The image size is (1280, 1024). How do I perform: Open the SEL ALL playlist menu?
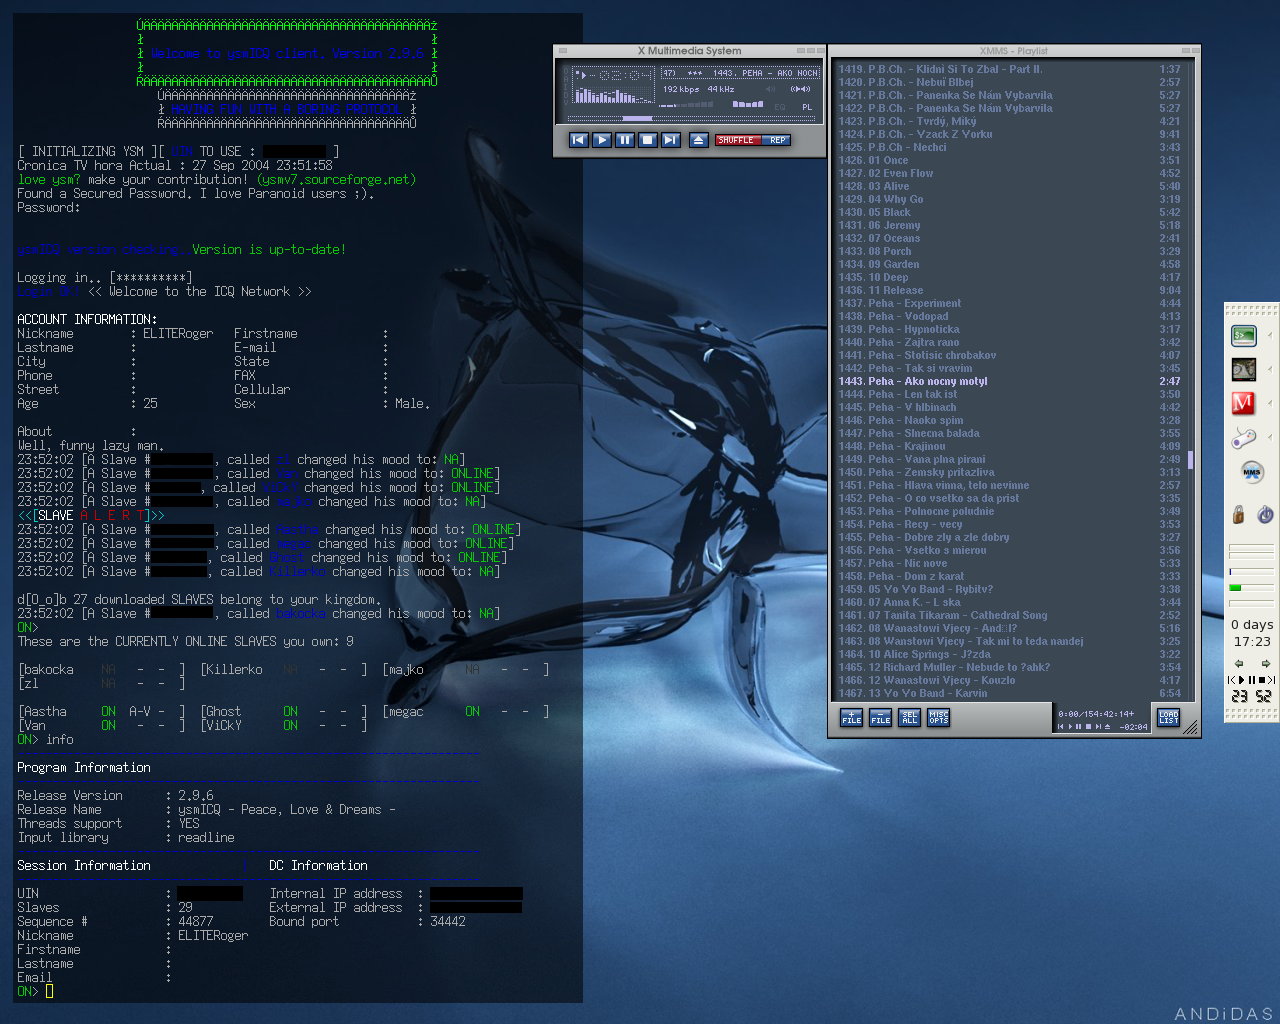tap(909, 717)
